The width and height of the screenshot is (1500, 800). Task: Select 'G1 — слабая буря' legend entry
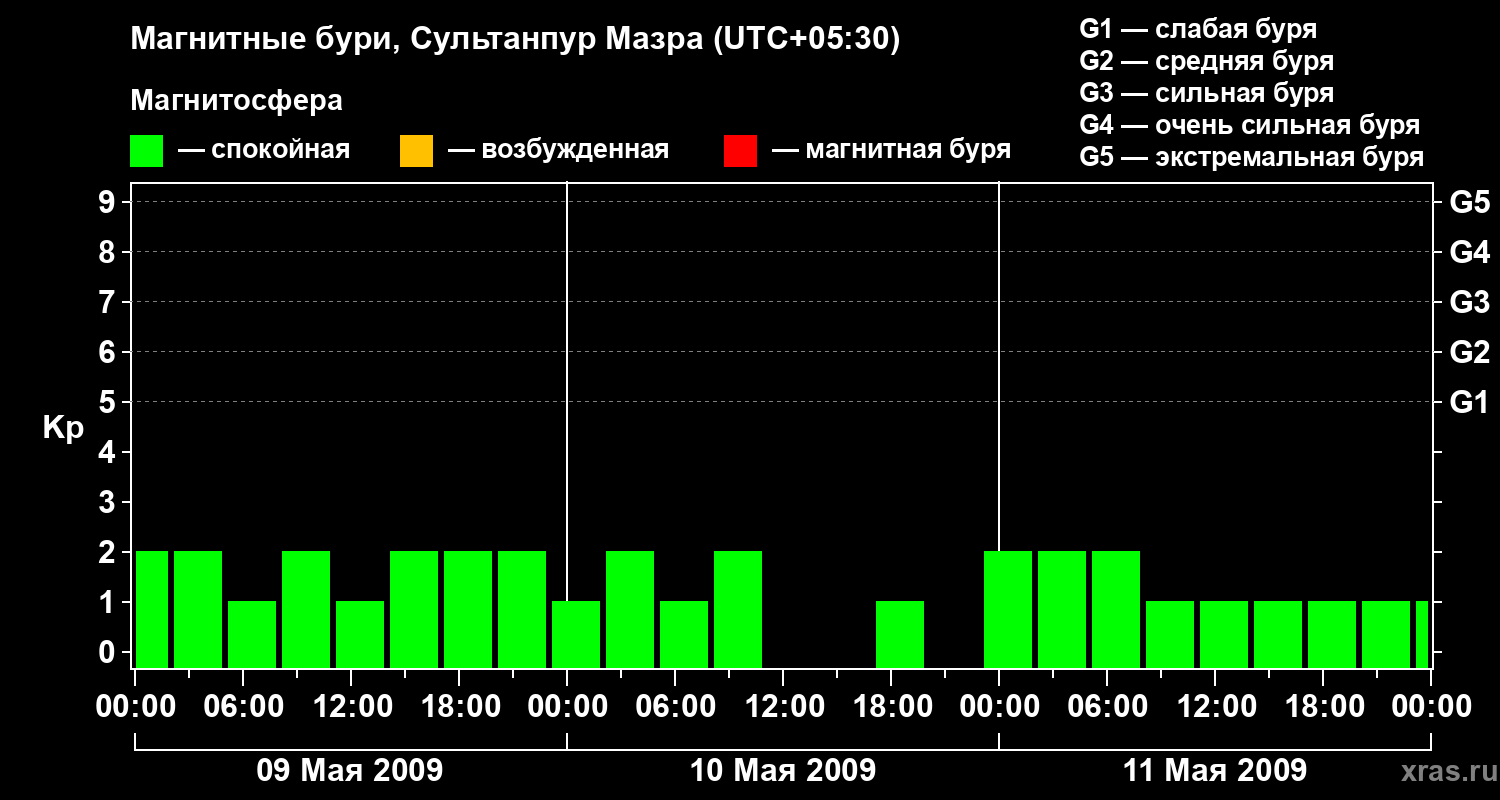[1198, 29]
